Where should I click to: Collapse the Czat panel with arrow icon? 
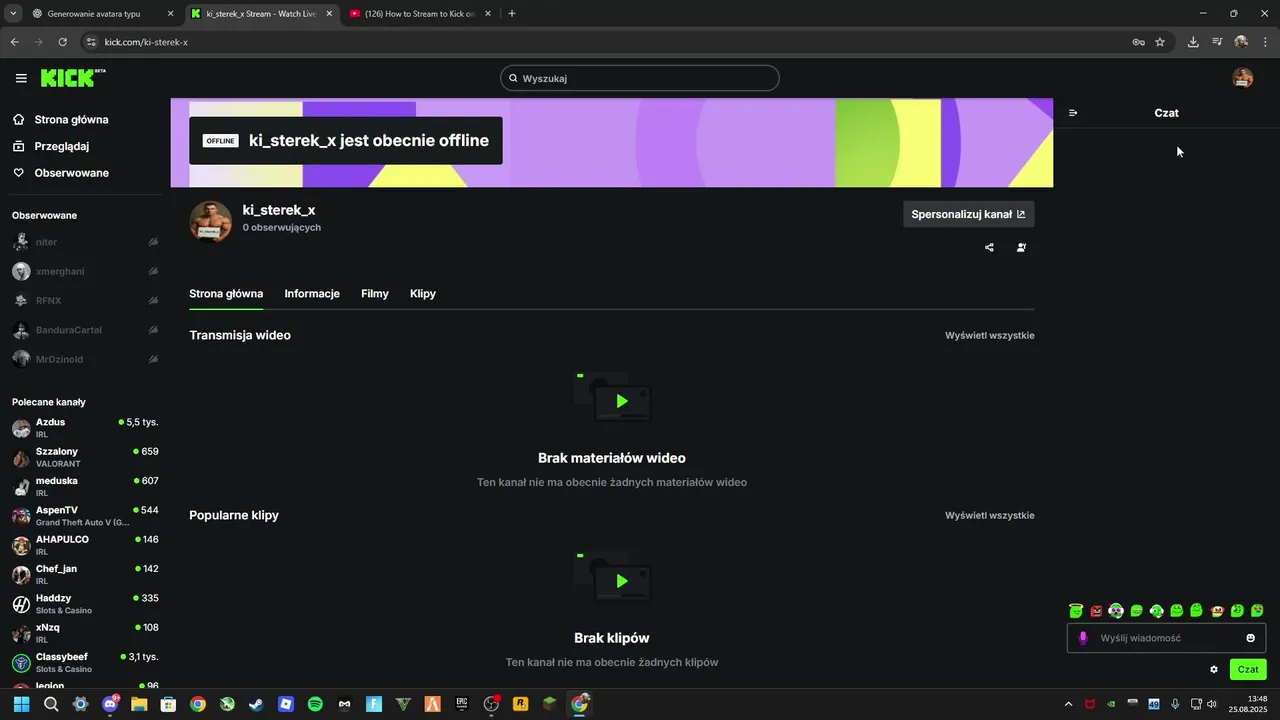[x=1073, y=113]
